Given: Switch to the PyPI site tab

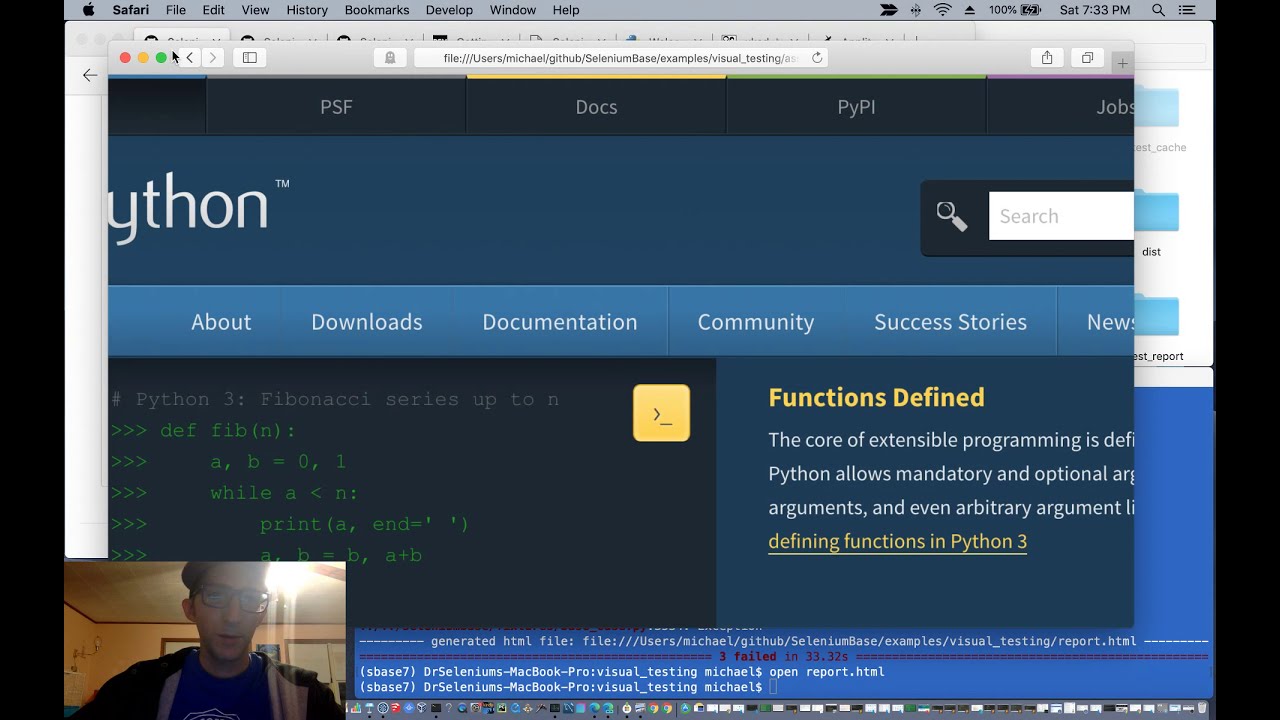Looking at the screenshot, I should [856, 107].
